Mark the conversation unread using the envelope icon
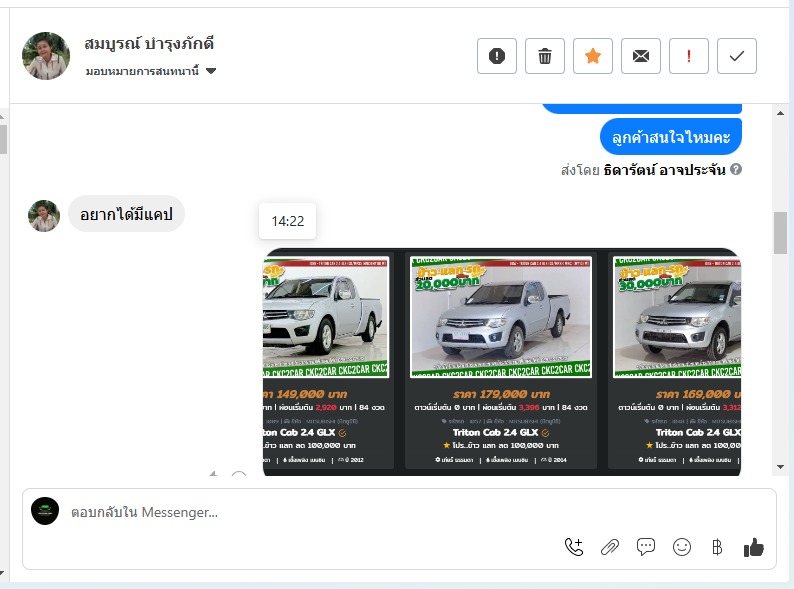 [x=641, y=56]
